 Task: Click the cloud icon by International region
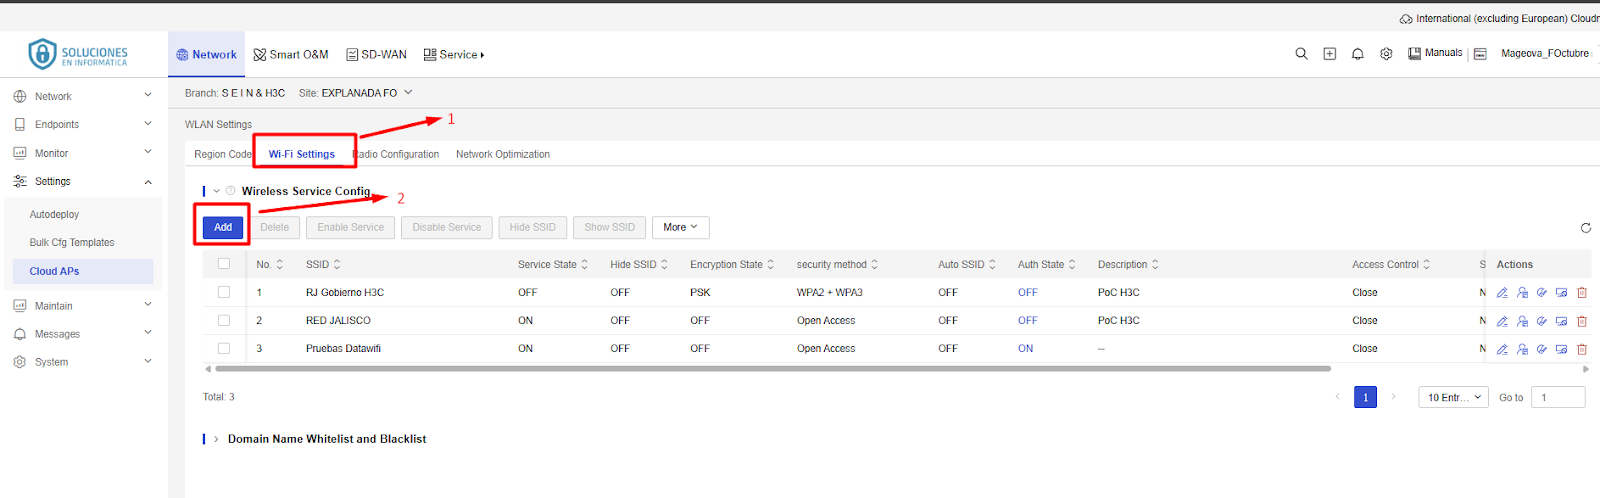(1406, 19)
